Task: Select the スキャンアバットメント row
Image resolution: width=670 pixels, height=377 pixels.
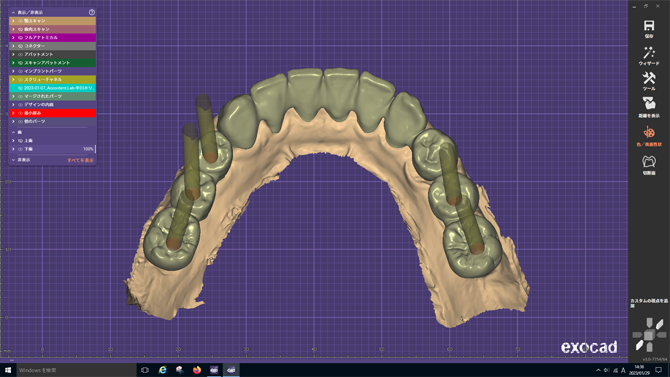Action: click(53, 63)
